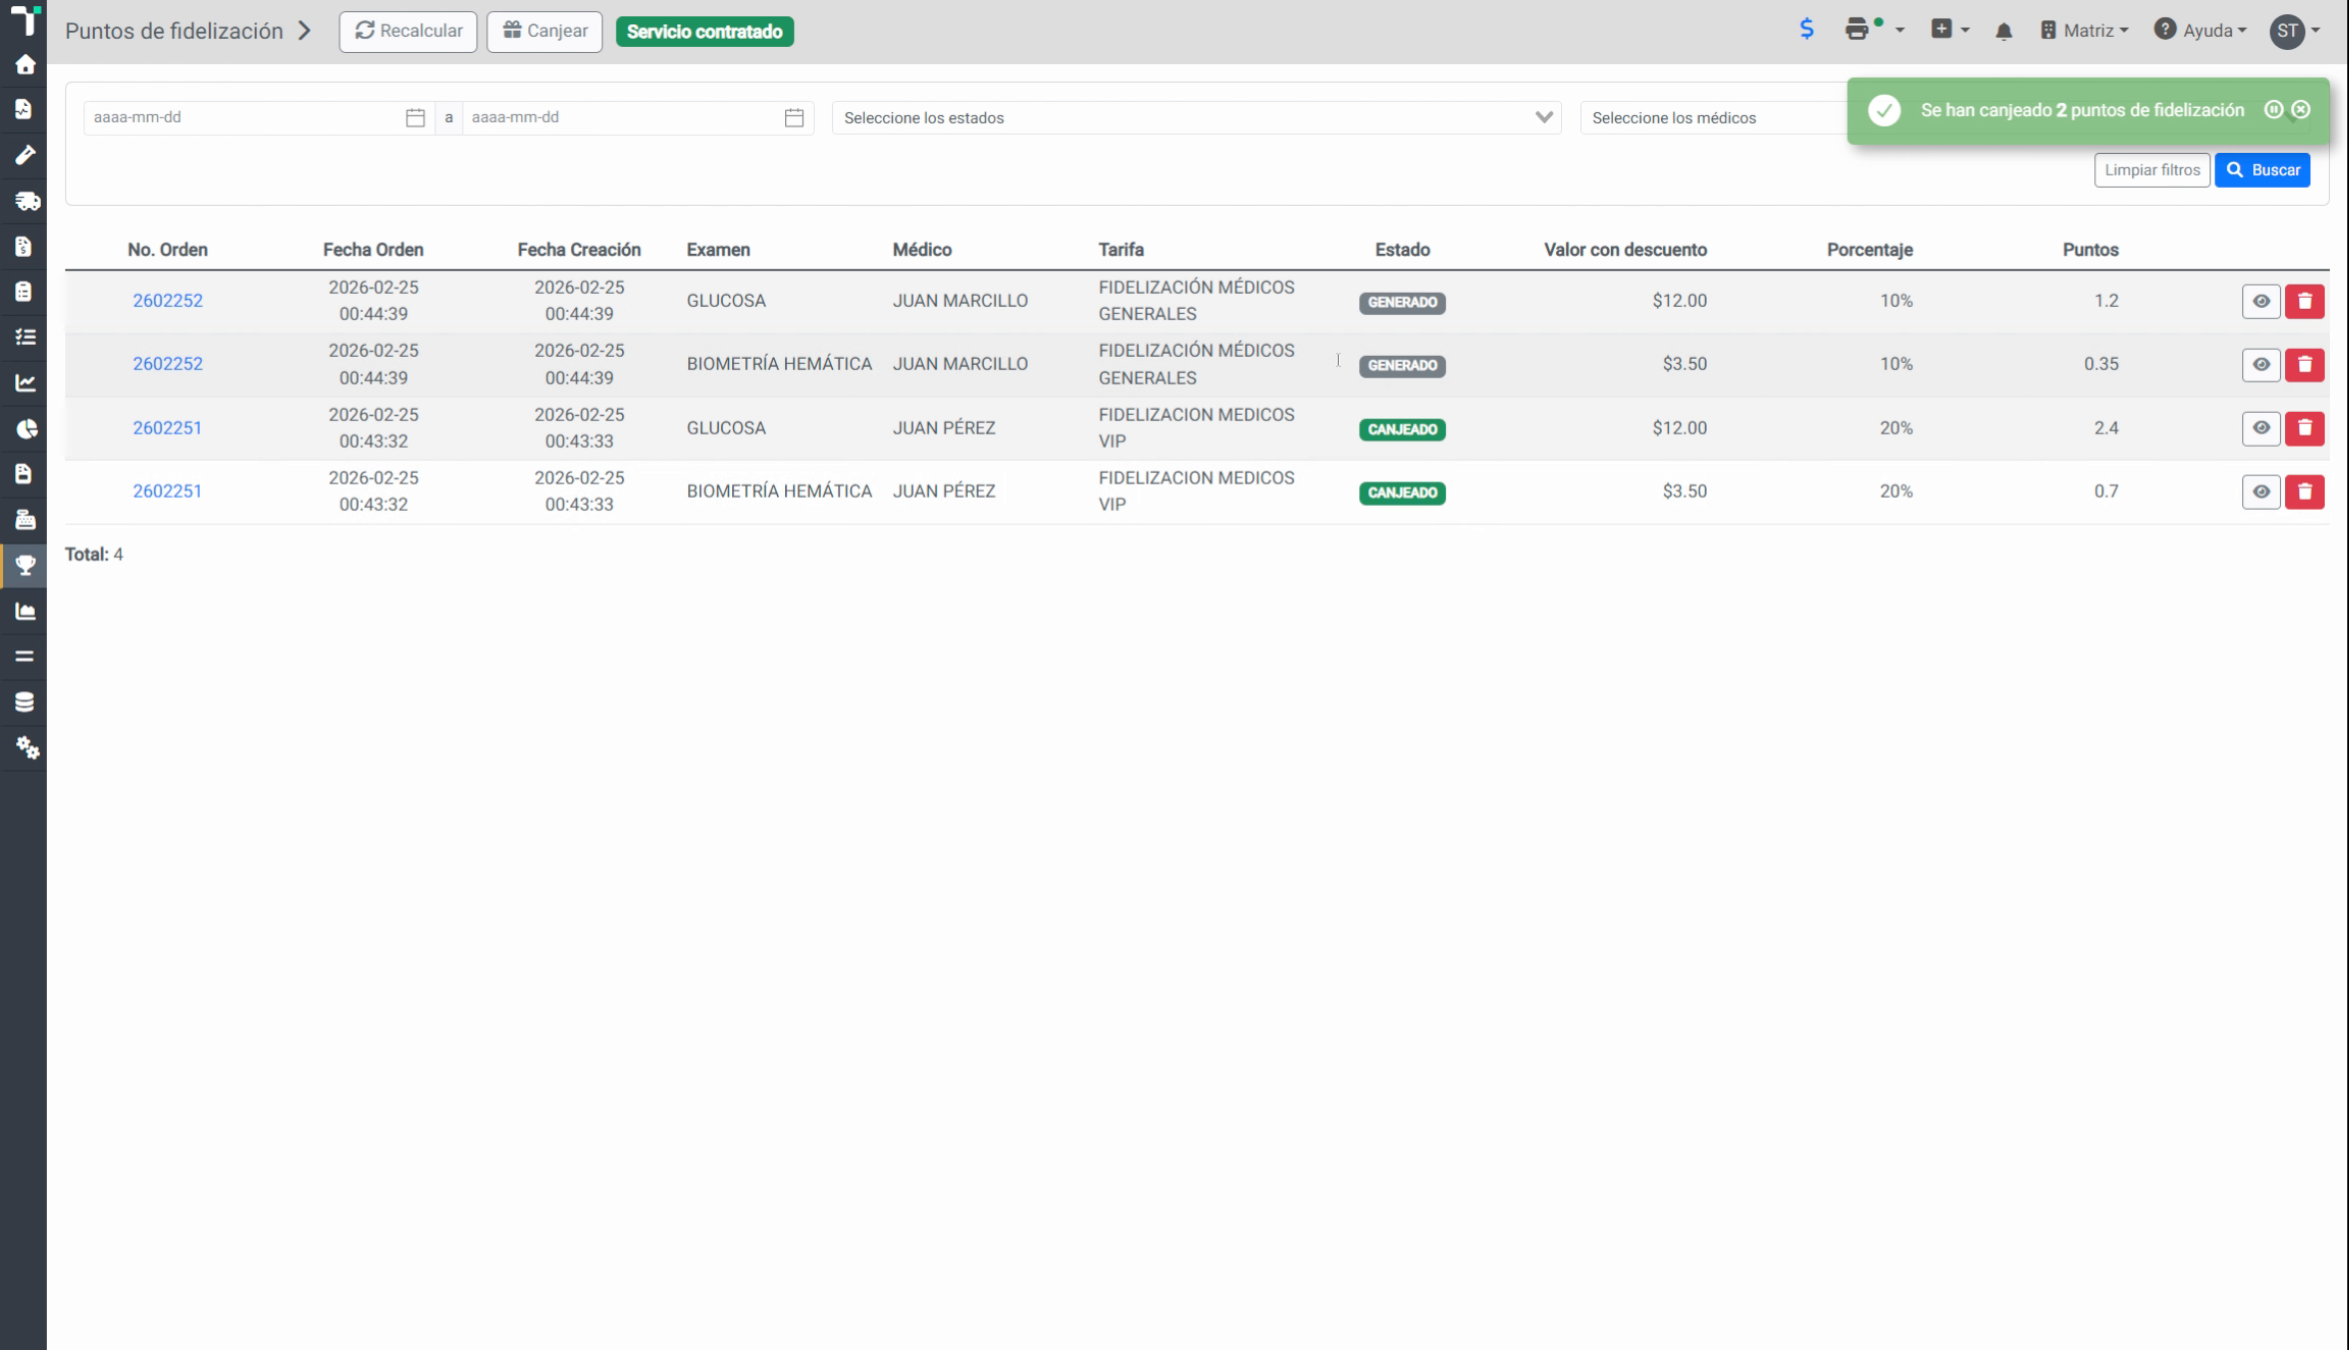Click the start date input field
This screenshot has width=2349, height=1350.
click(257, 118)
